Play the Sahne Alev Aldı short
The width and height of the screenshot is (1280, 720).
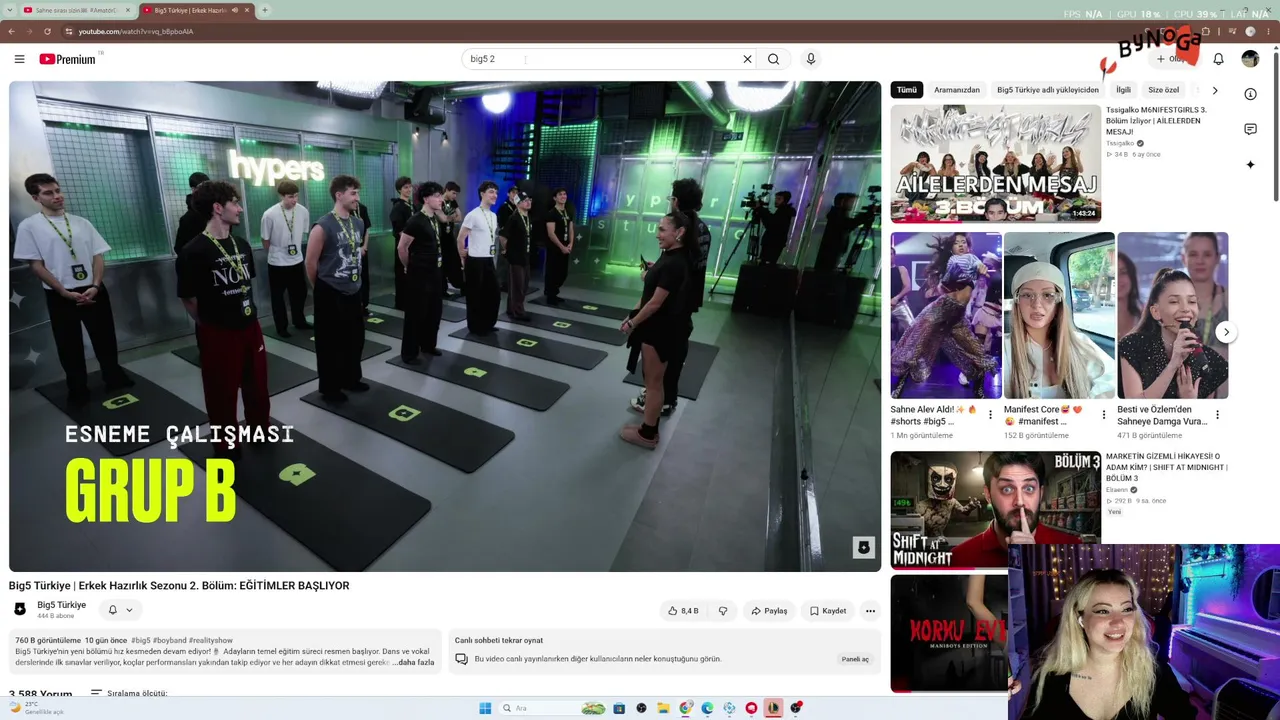pos(946,315)
